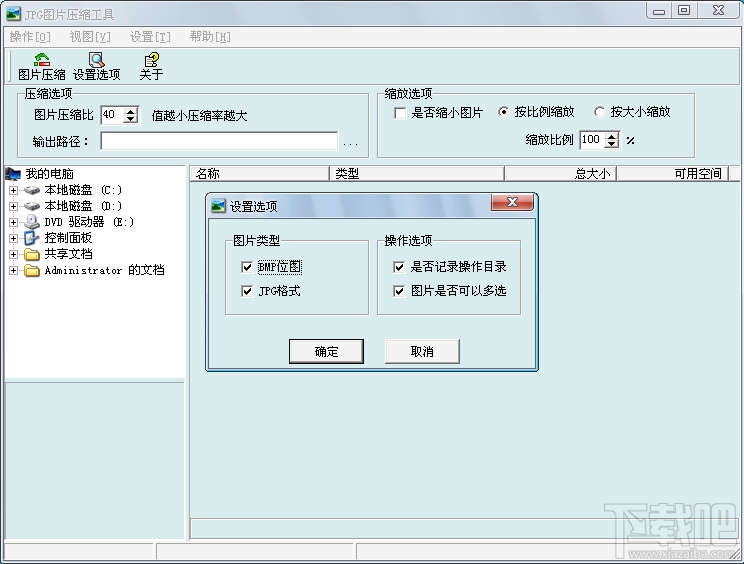Viewport: 744px width, 564px height.
Task: Sort by the 总大小 column header
Action: click(560, 174)
